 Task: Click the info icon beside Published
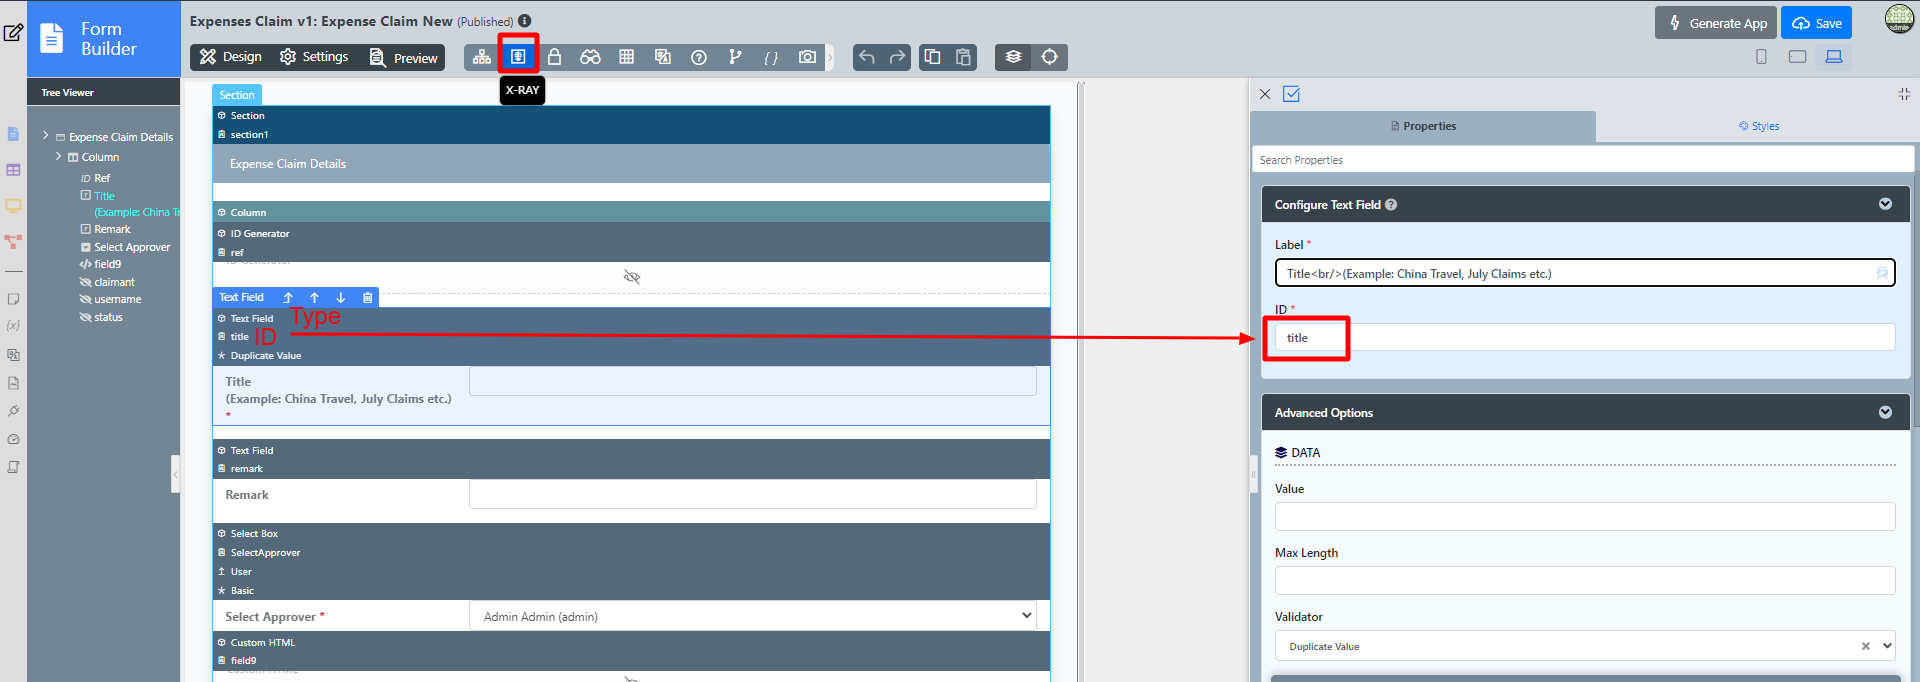[x=525, y=21]
